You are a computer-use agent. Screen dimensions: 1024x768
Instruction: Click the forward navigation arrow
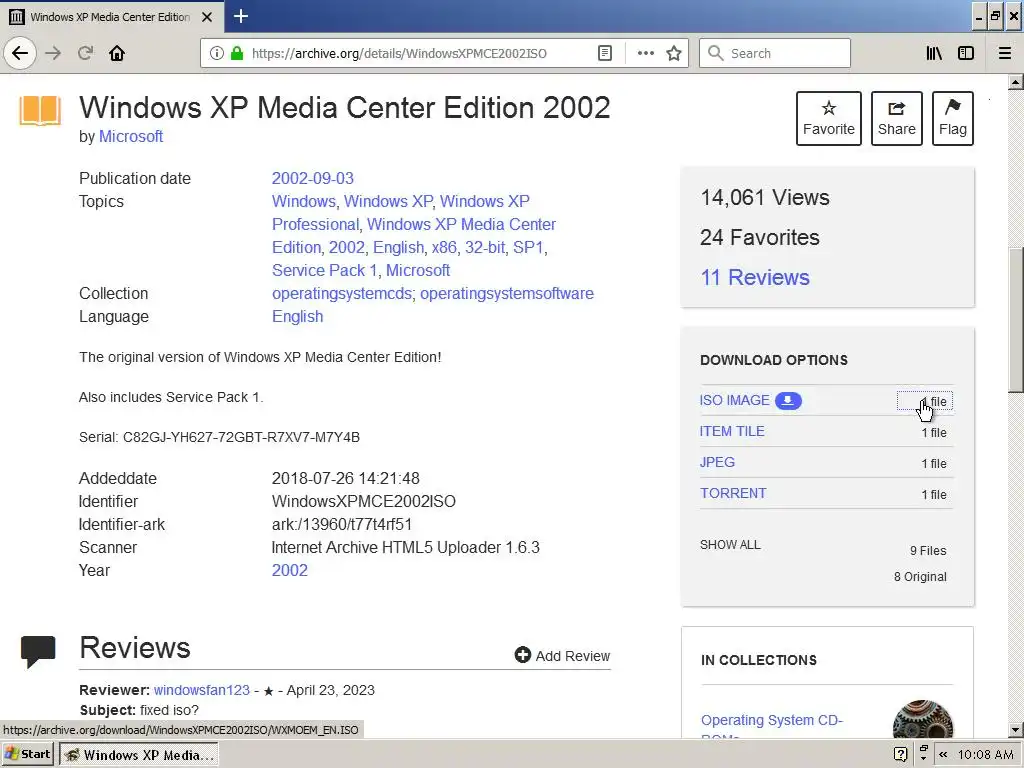point(53,53)
